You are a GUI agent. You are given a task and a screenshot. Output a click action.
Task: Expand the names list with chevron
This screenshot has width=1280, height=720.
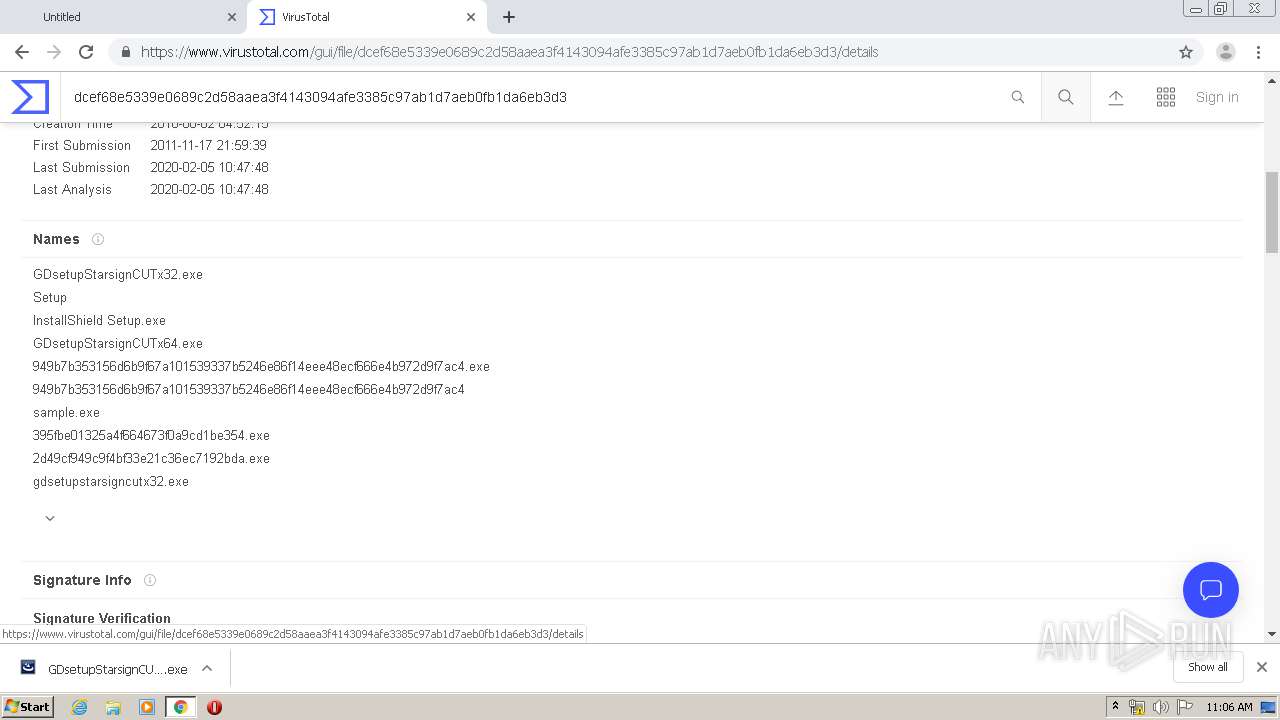(50, 518)
